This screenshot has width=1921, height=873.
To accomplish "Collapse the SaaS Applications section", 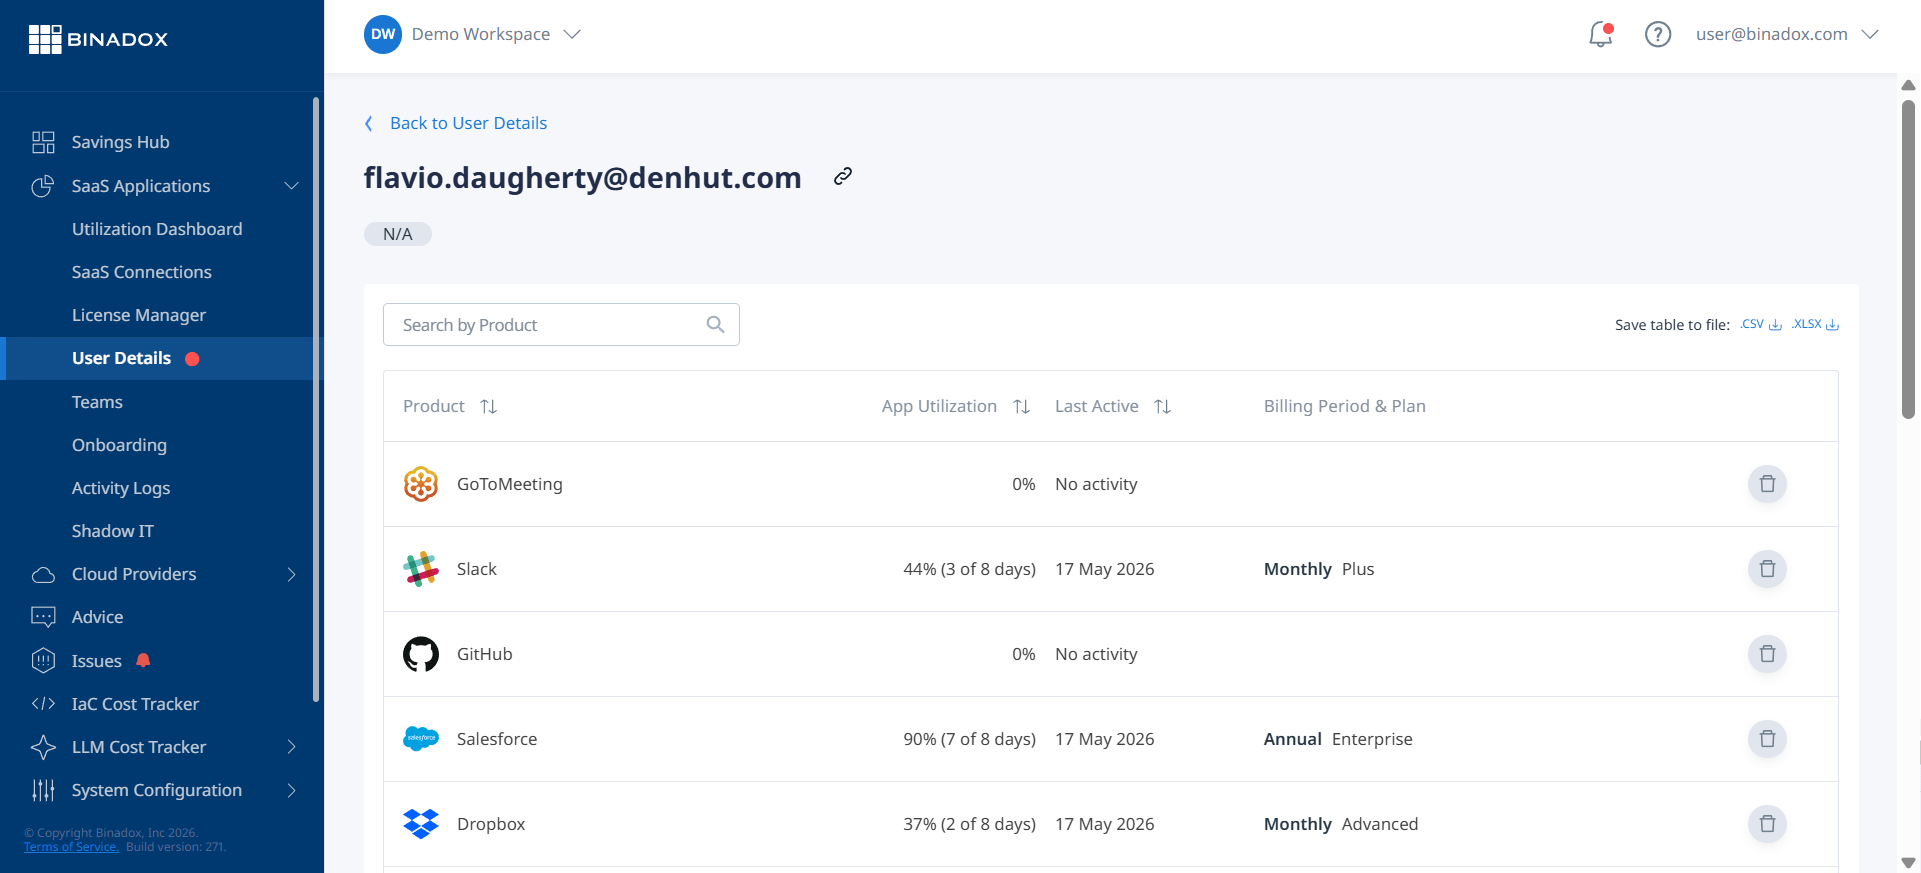I will [291, 186].
